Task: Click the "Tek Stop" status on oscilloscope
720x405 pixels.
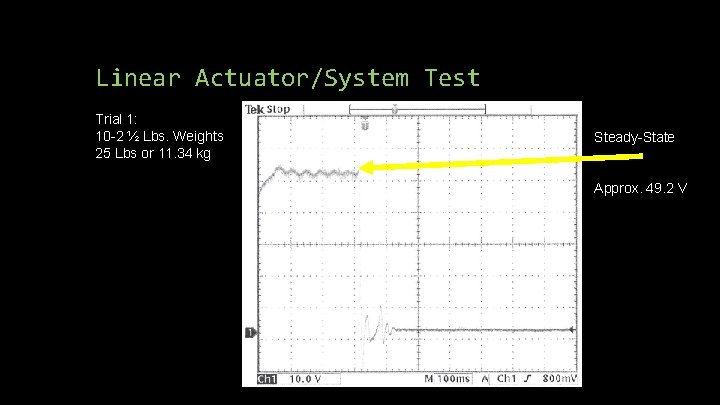Action: point(267,109)
